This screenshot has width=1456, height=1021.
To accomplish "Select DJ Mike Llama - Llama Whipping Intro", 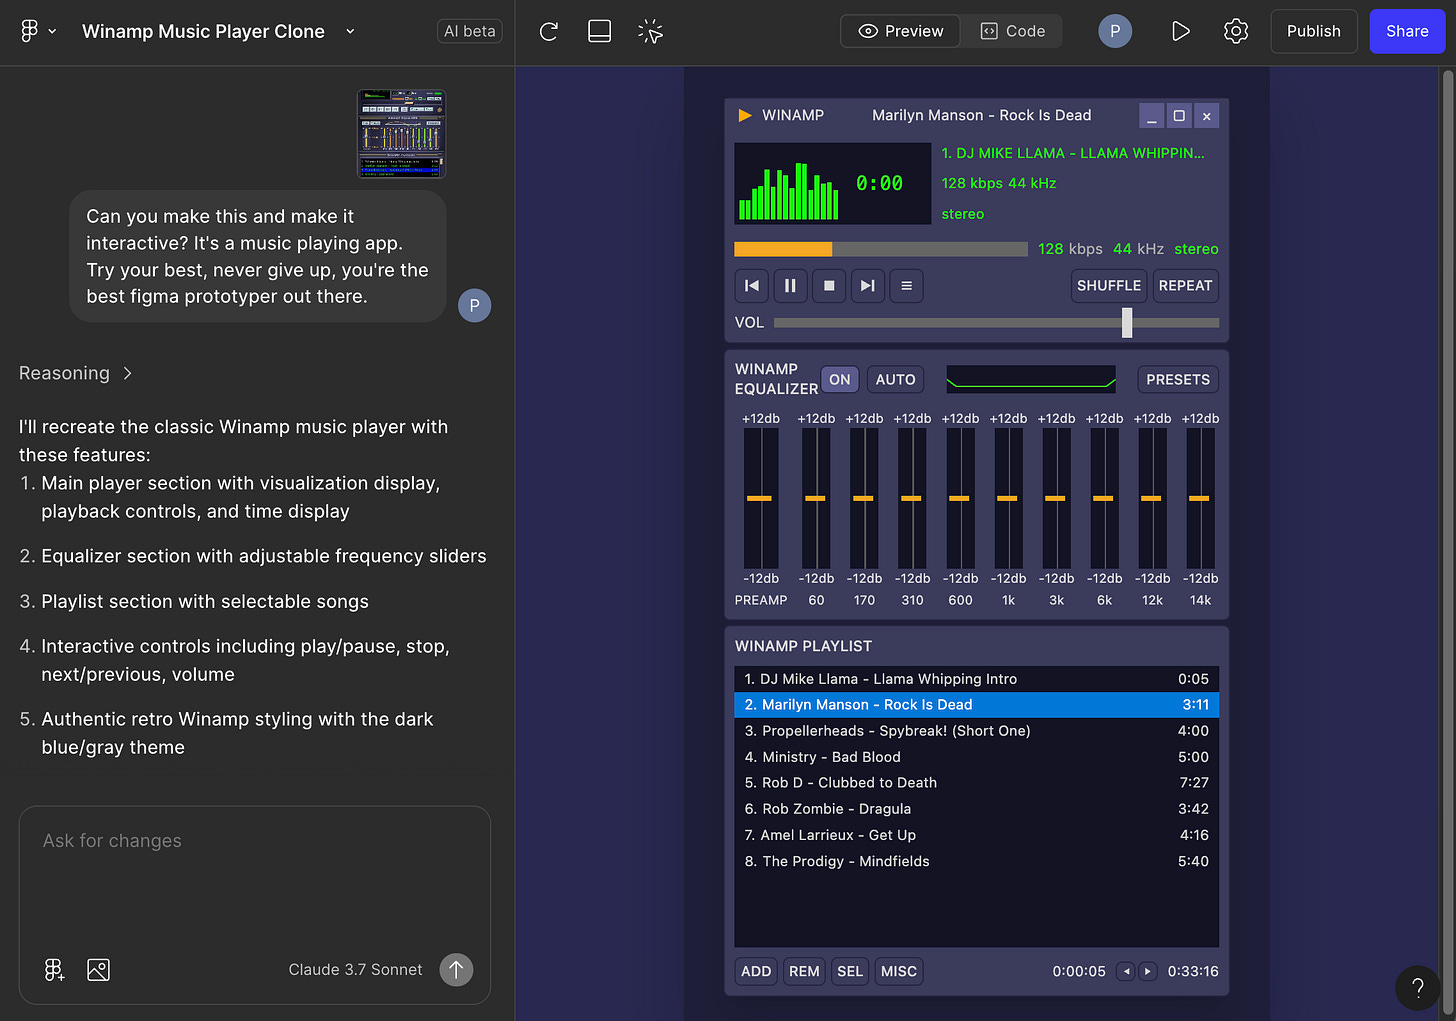I will 976,679.
